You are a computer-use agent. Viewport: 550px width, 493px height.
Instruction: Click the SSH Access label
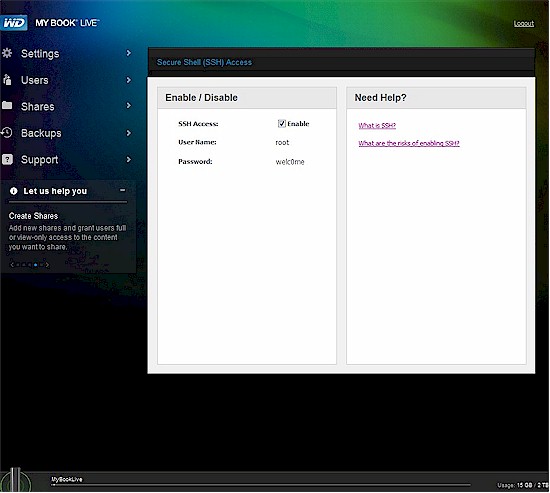pos(198,124)
